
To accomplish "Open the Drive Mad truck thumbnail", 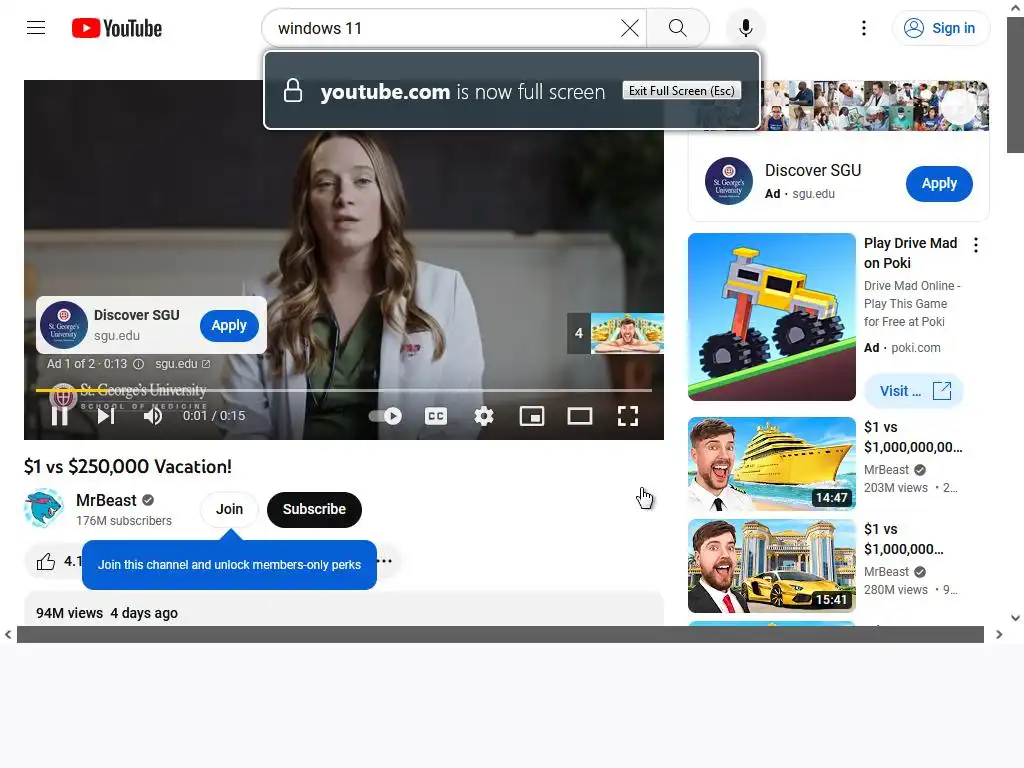I will click(771, 317).
